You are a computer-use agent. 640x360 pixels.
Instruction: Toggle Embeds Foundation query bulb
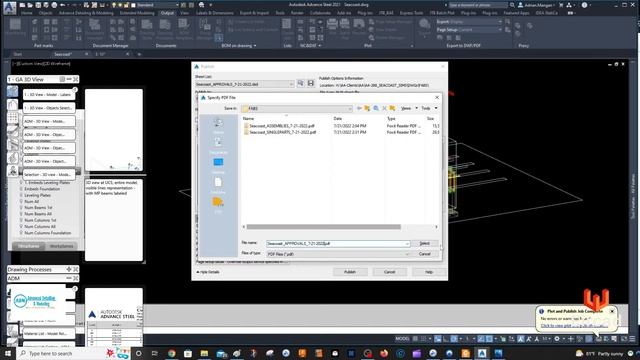coord(21,189)
